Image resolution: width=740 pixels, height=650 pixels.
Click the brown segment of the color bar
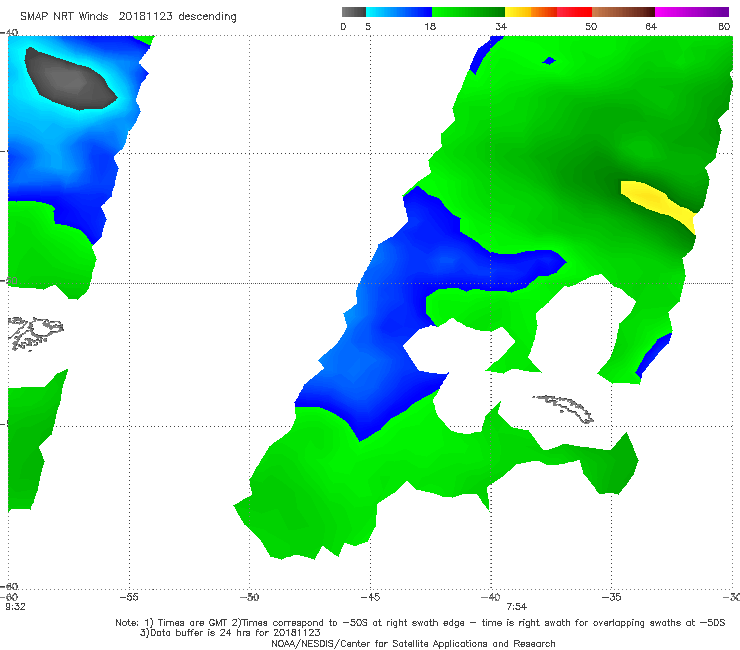[x=623, y=12]
